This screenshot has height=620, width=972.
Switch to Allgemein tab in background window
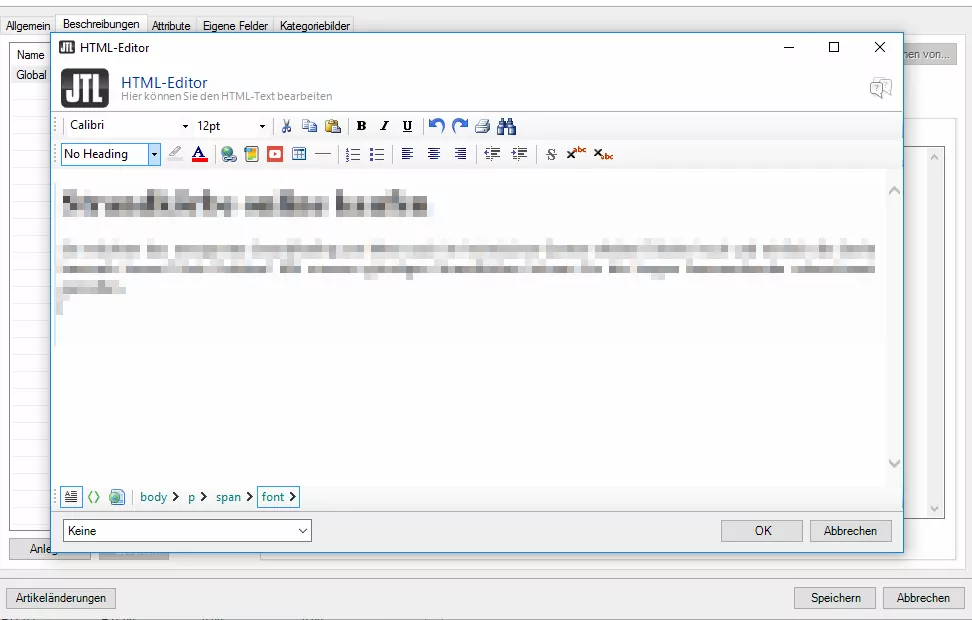point(28,25)
